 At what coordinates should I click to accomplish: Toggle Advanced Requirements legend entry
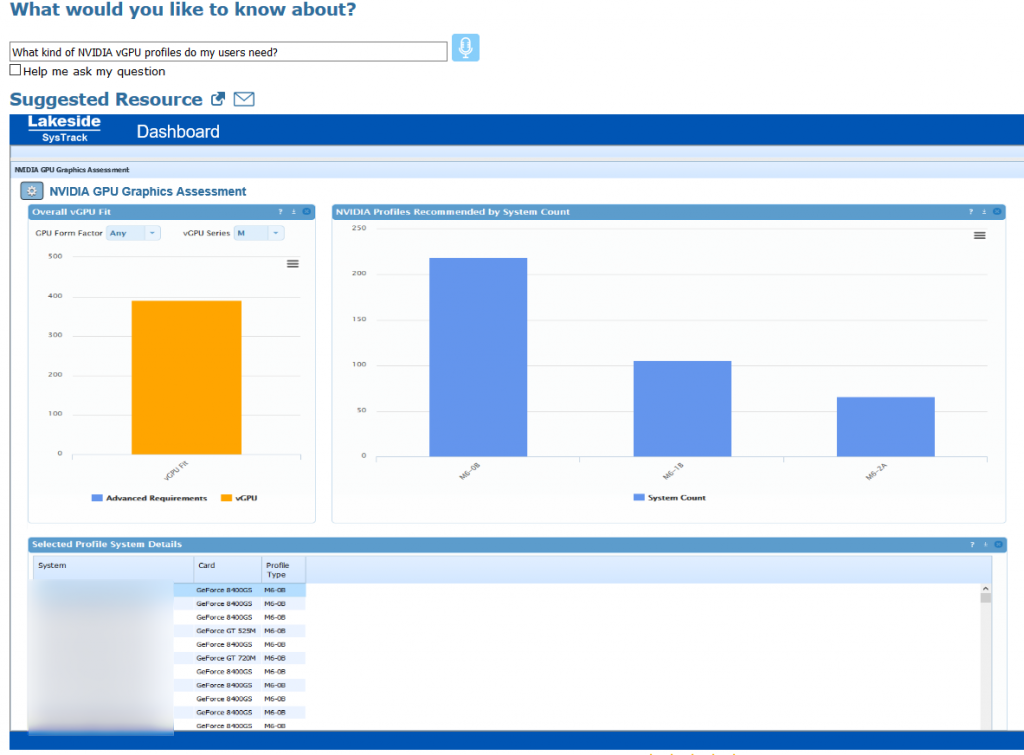[x=150, y=498]
